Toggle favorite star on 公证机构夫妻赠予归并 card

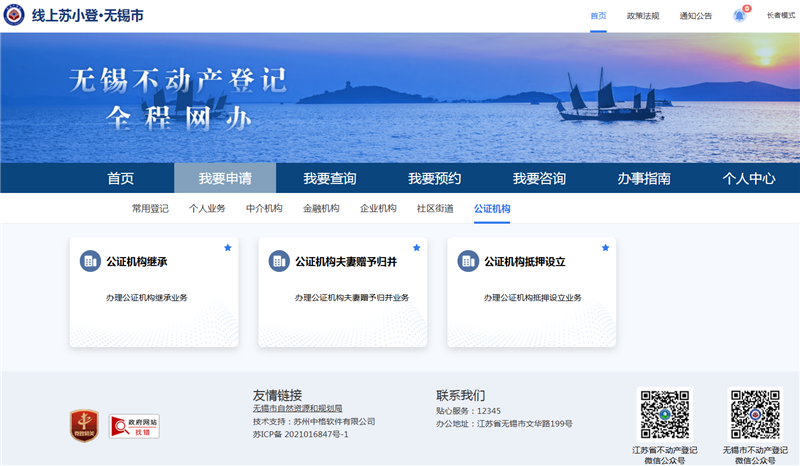[x=417, y=248]
